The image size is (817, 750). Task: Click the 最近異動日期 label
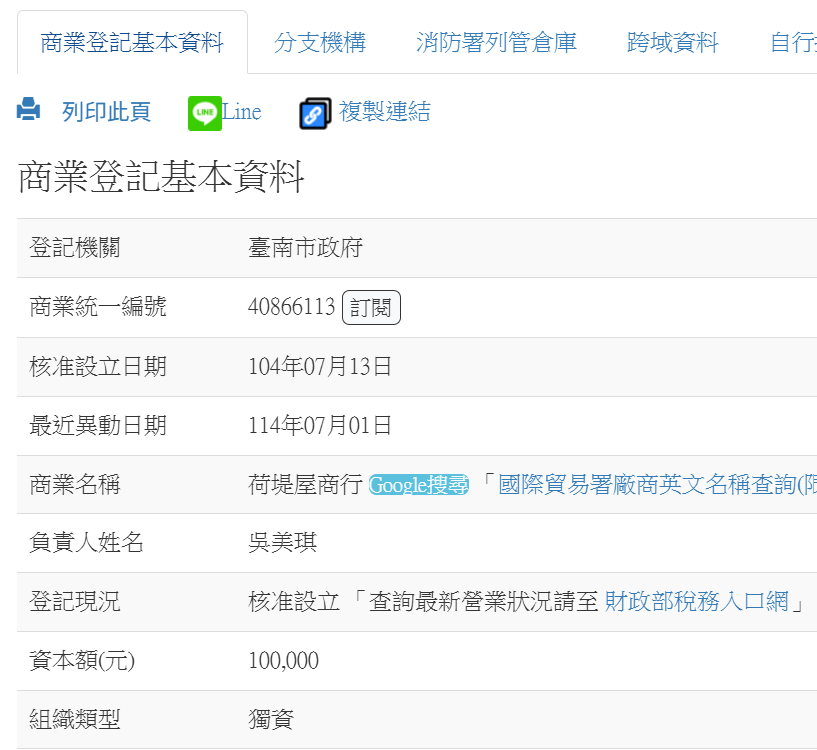98,425
